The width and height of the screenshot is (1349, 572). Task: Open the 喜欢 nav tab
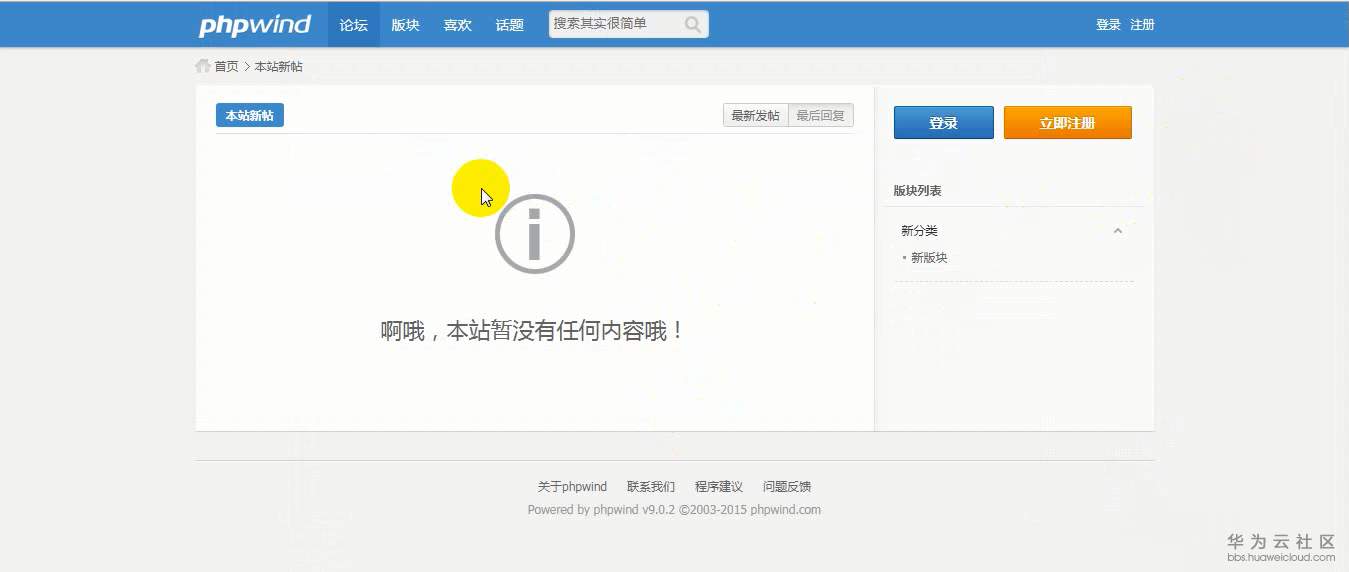[458, 25]
